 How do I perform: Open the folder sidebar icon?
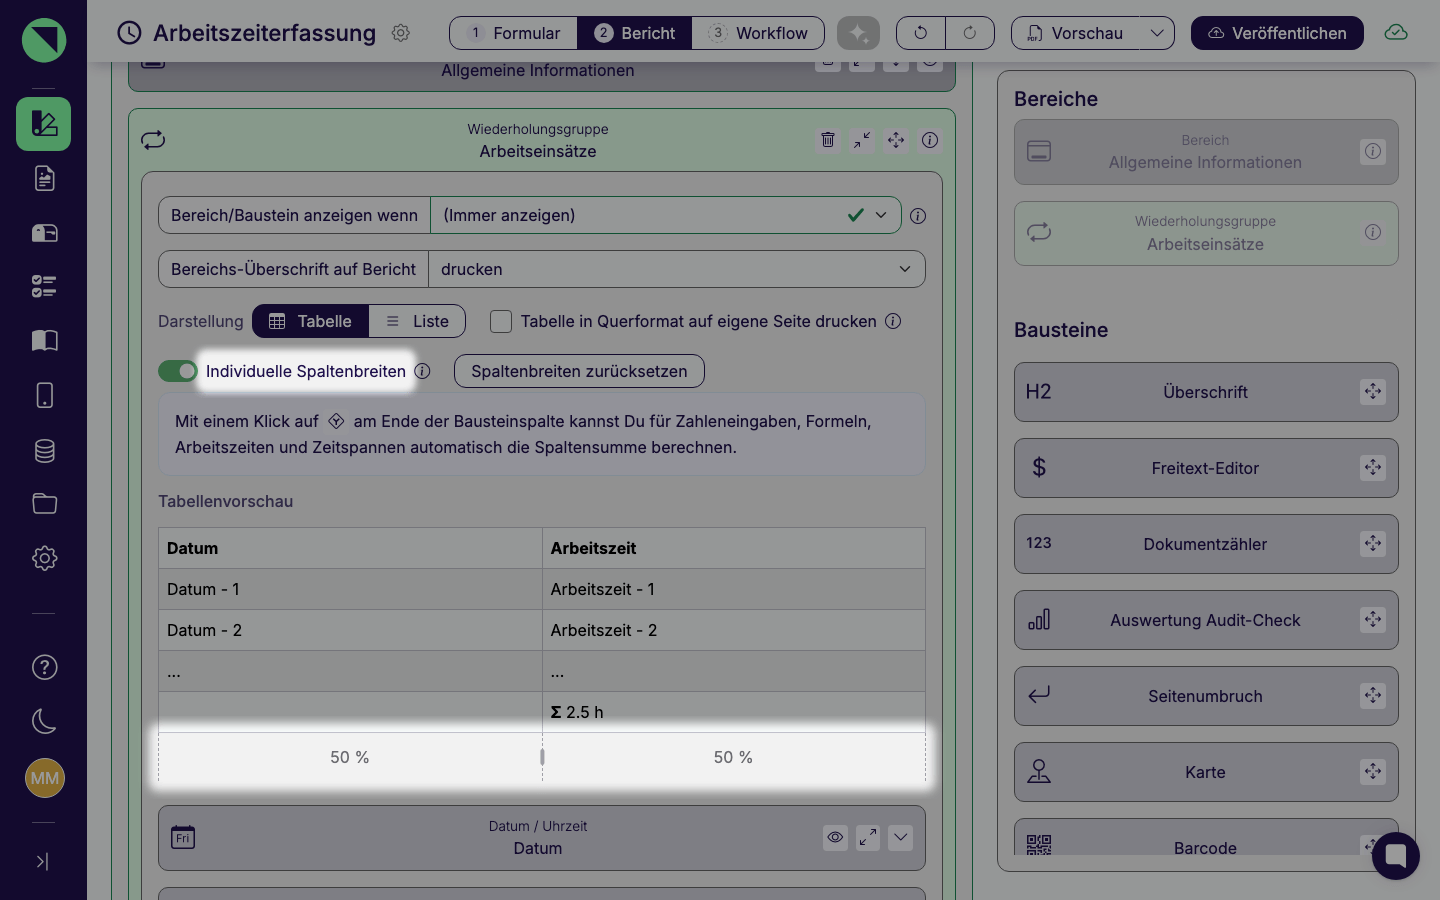[x=44, y=504]
